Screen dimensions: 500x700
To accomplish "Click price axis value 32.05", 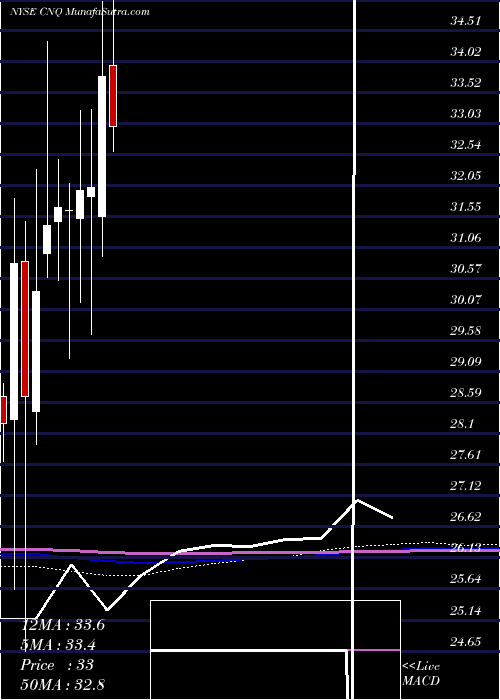I will (x=465, y=176).
